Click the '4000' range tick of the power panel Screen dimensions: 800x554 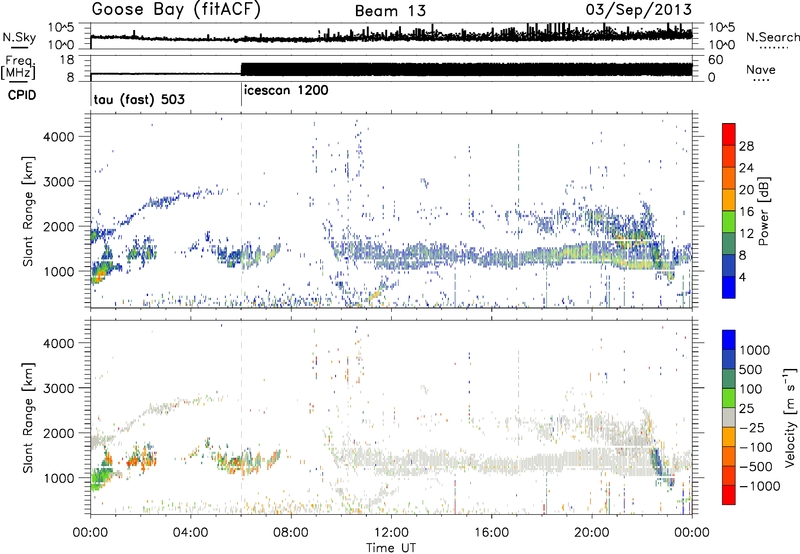(59, 137)
